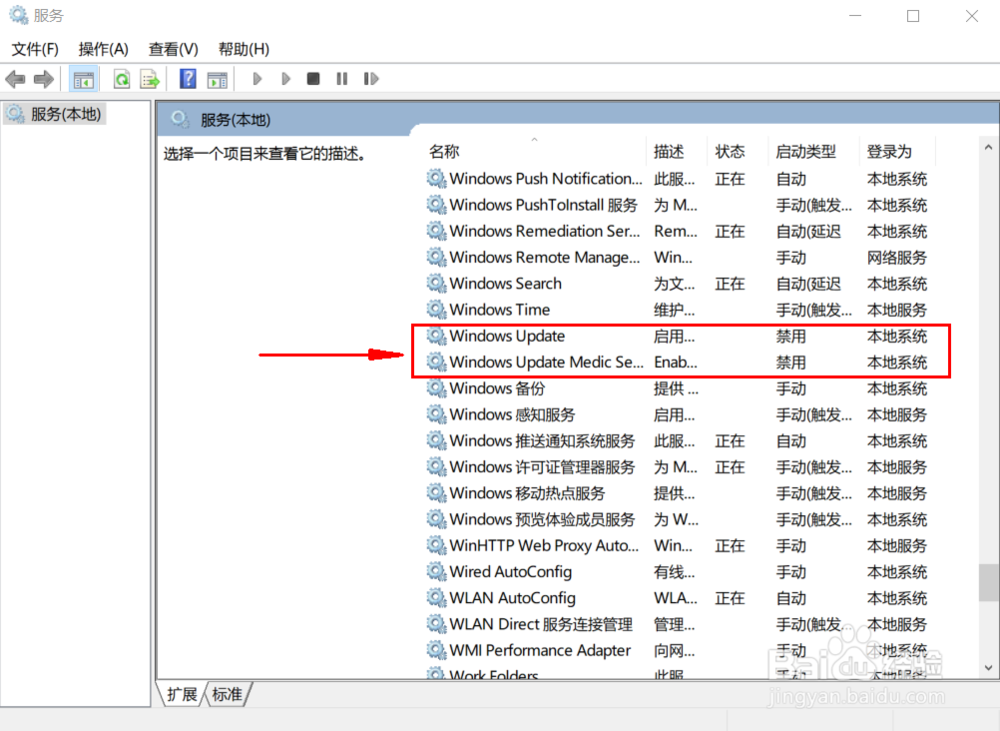Select the Windows Time service
Screen dimensions: 1000x731
tap(499, 309)
